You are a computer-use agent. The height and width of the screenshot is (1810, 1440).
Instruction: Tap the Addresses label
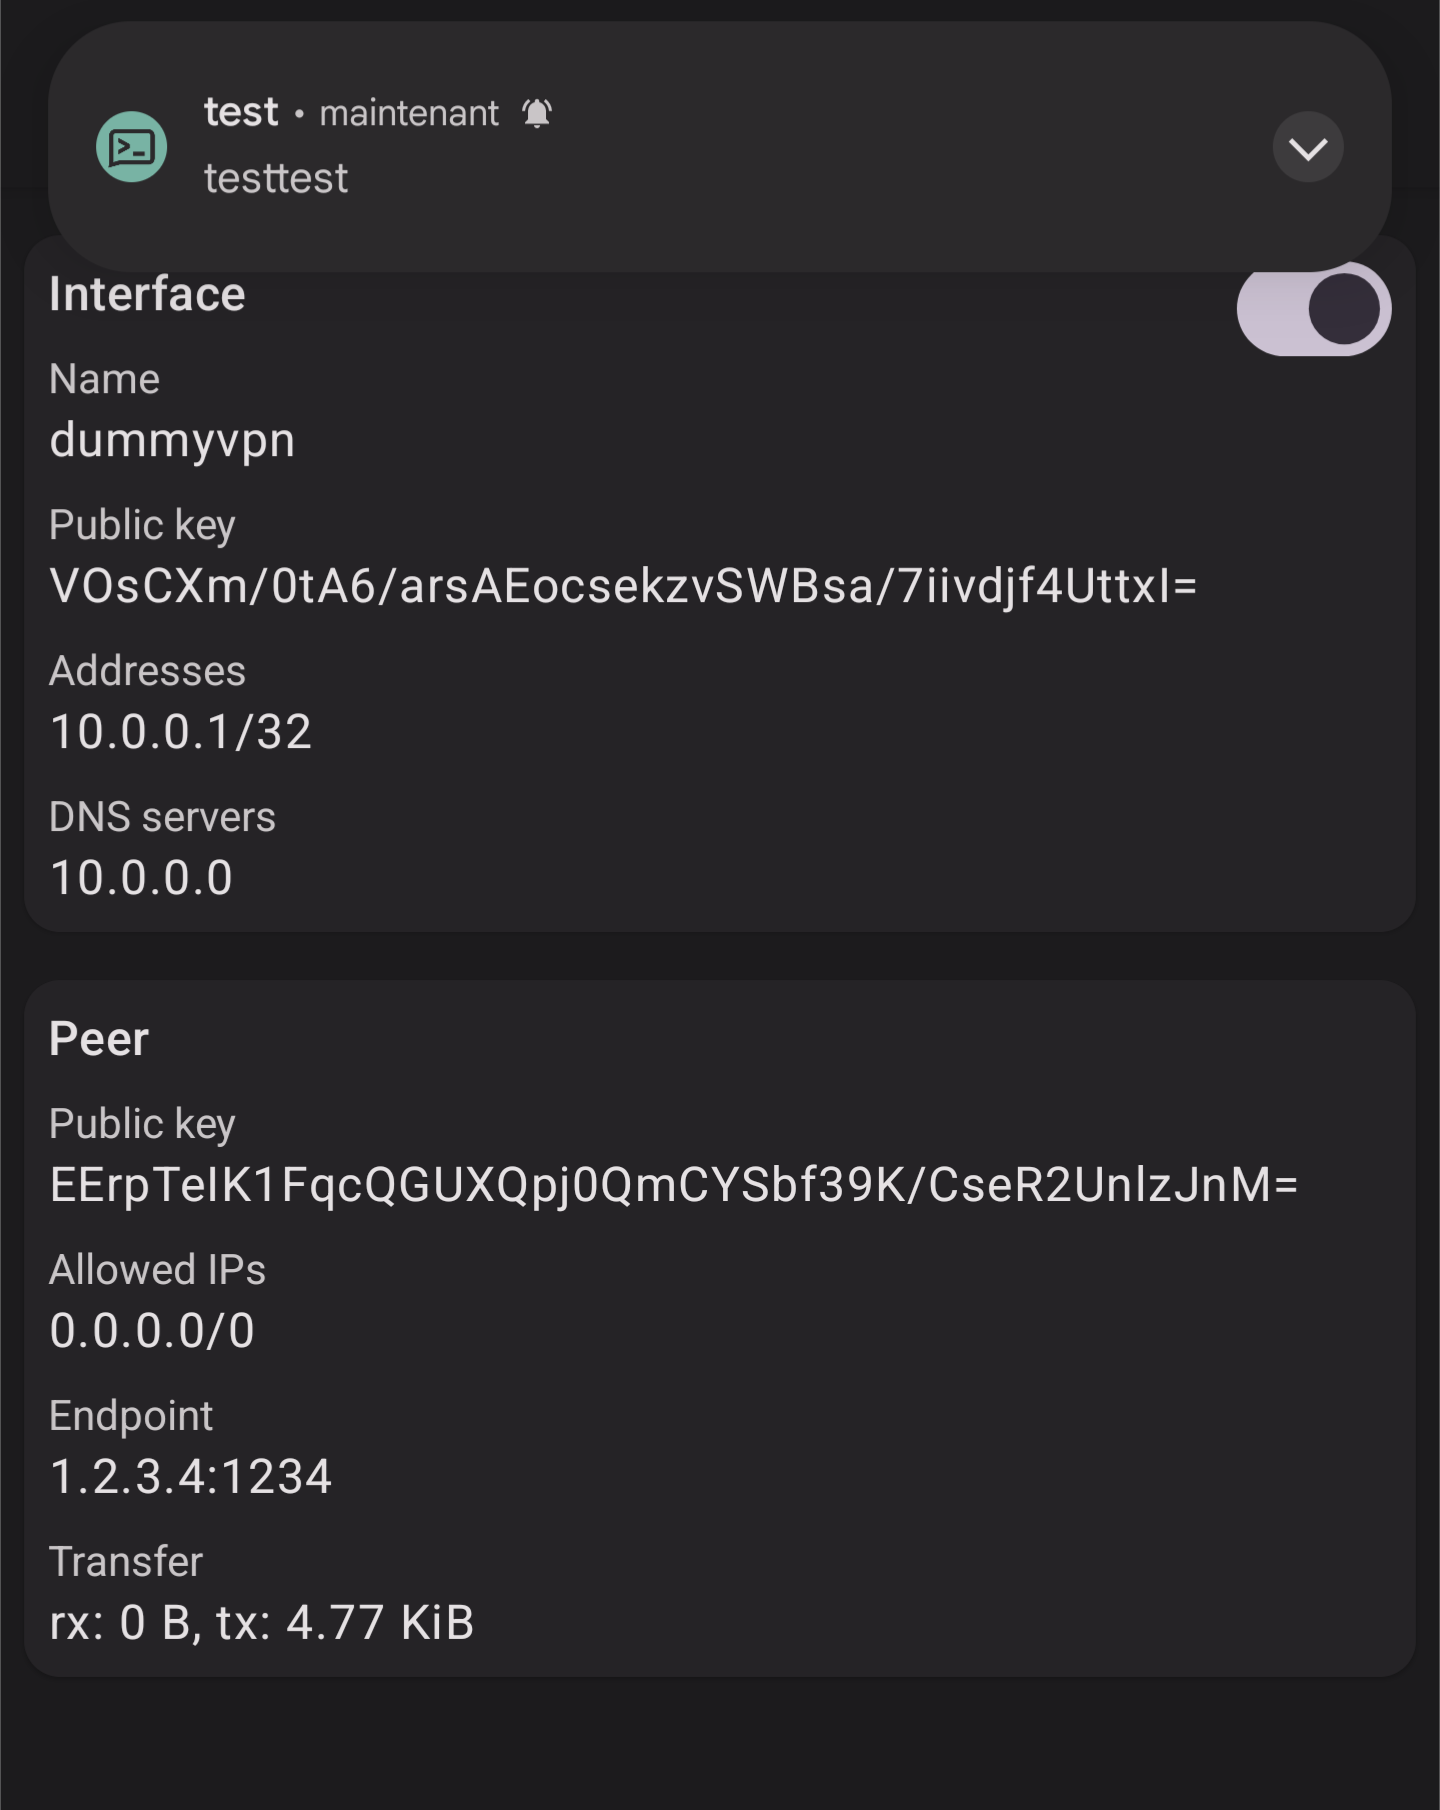click(147, 671)
